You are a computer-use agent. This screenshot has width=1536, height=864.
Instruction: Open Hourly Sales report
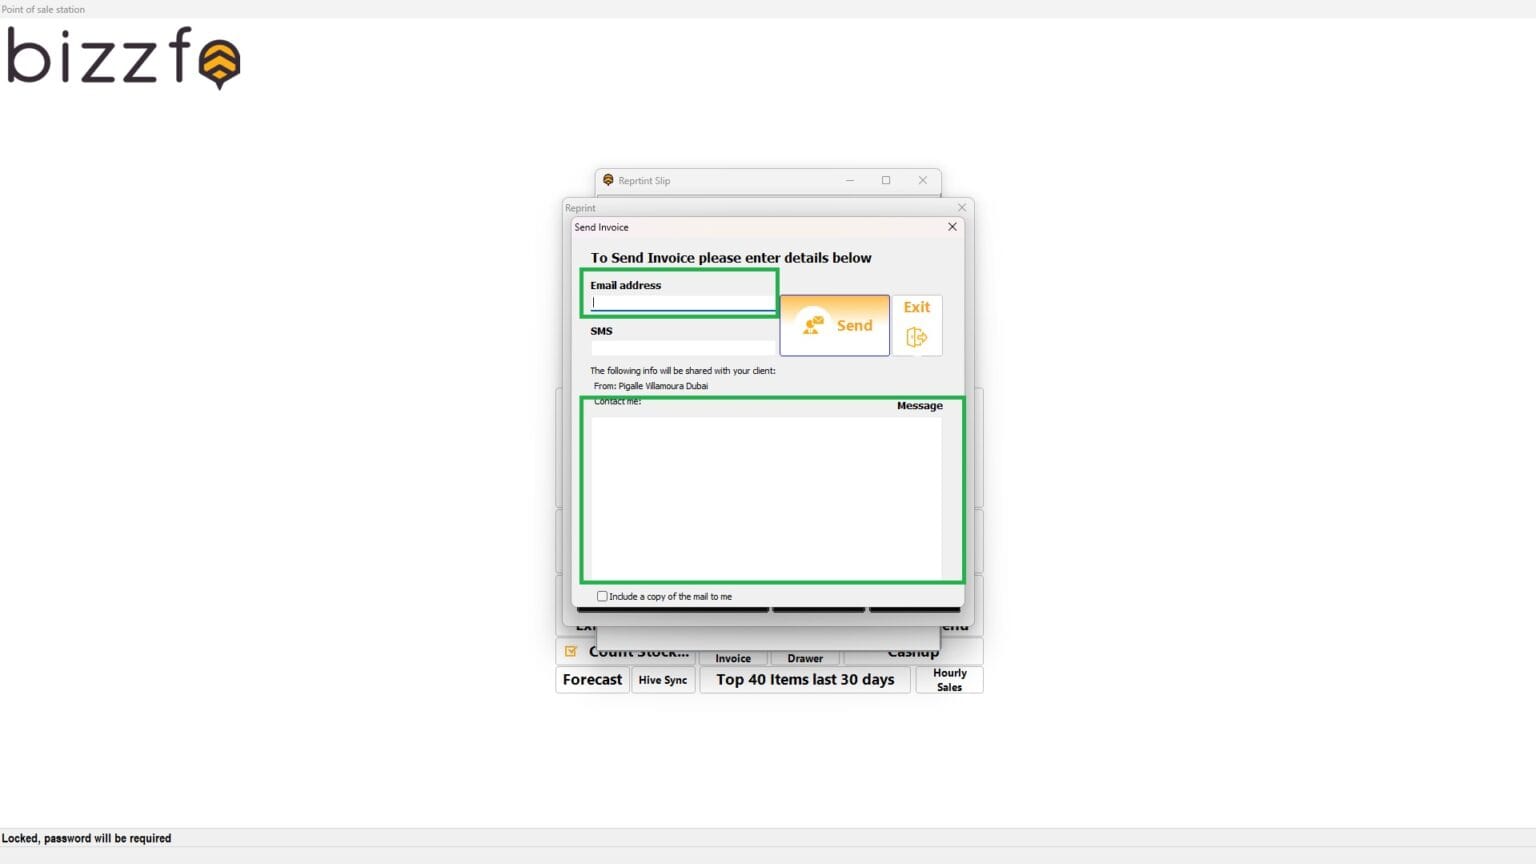pos(949,679)
